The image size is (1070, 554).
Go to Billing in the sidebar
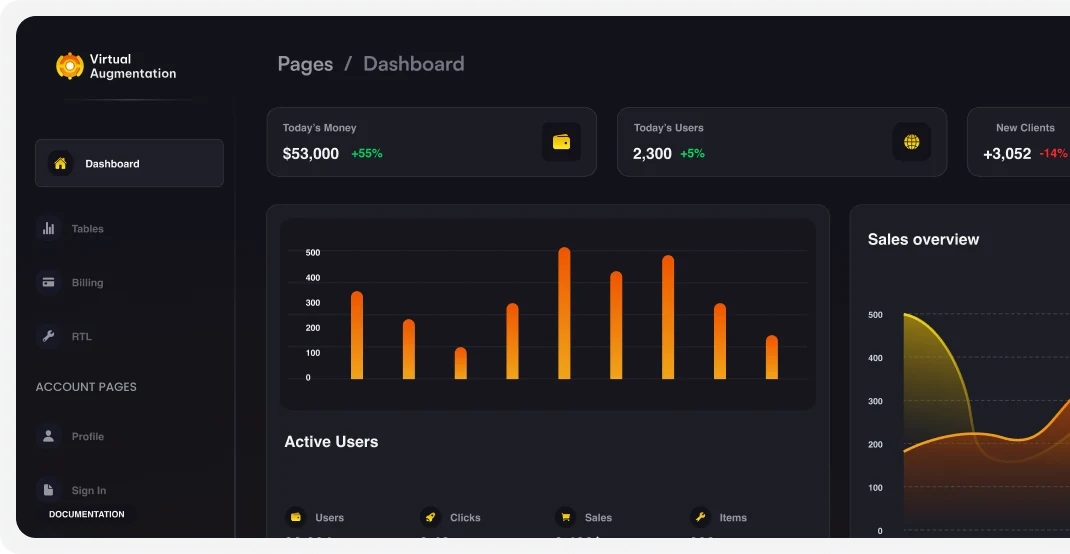point(87,282)
